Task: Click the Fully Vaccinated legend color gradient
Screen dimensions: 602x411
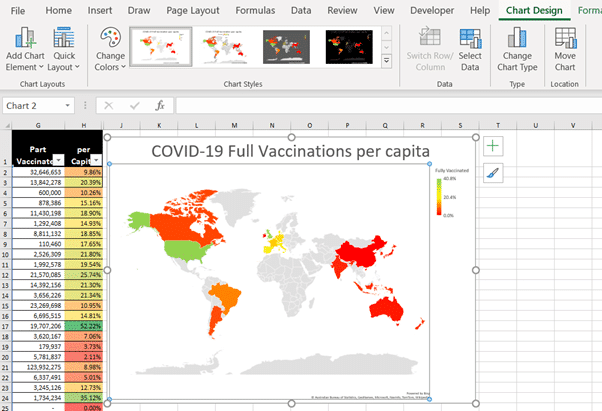Action: point(439,197)
